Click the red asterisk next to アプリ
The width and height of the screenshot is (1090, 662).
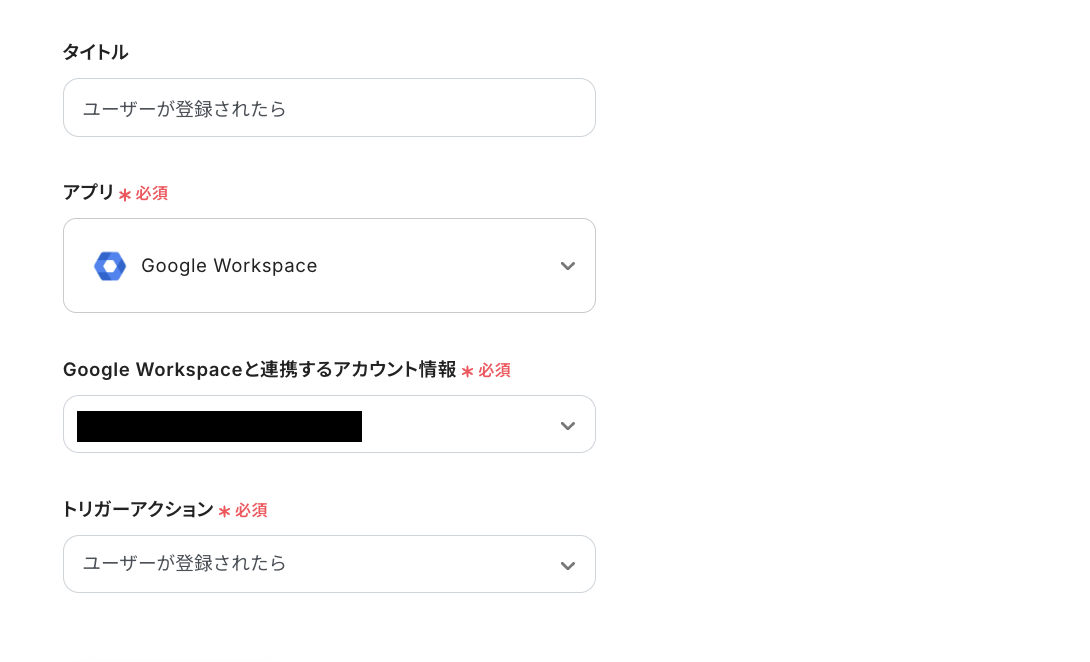pos(125,193)
